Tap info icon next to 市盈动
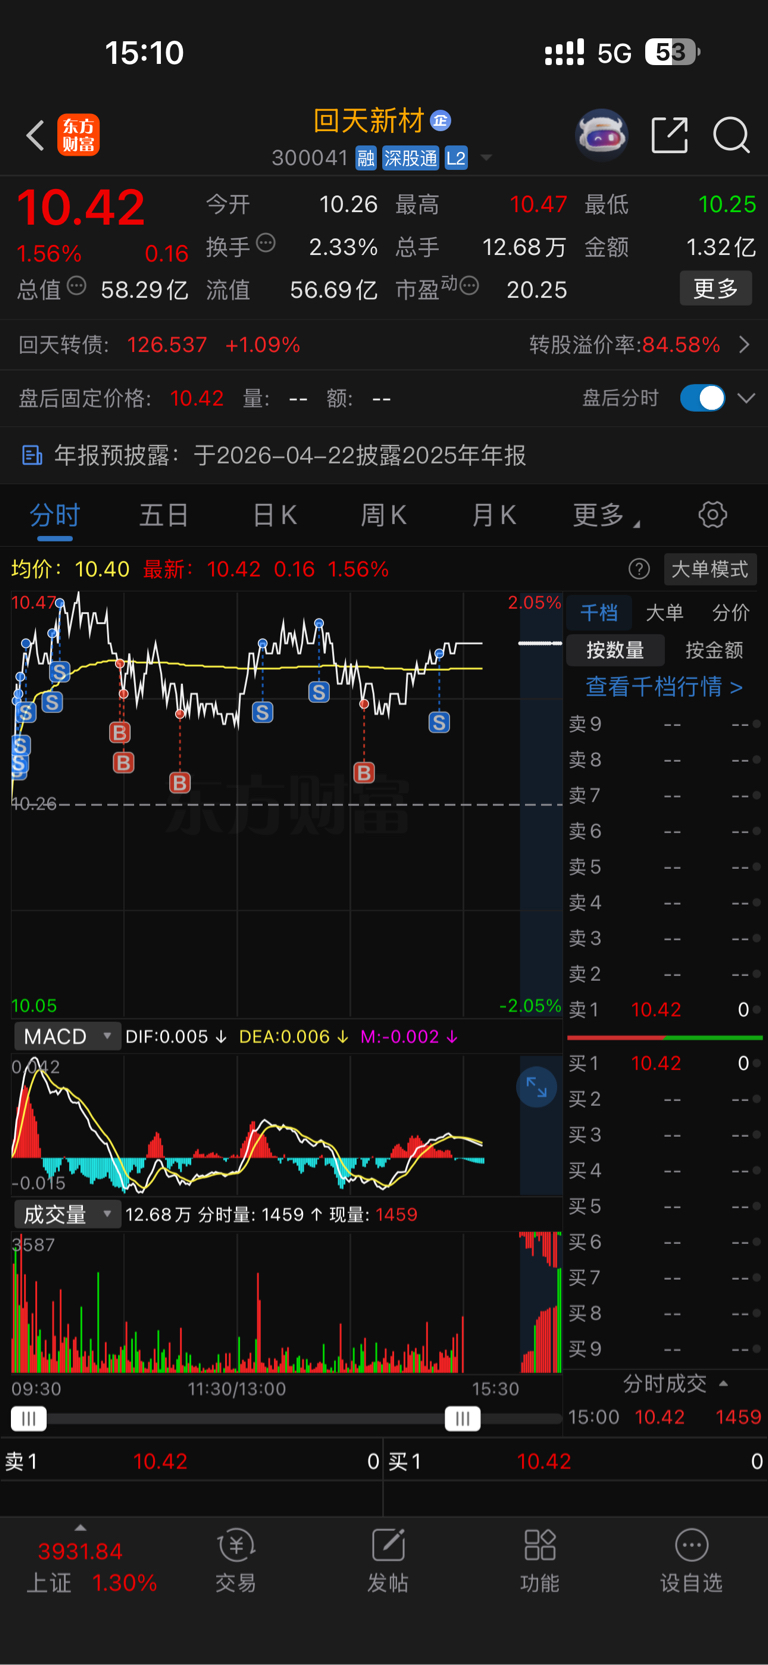This screenshot has width=768, height=1665. point(469,286)
